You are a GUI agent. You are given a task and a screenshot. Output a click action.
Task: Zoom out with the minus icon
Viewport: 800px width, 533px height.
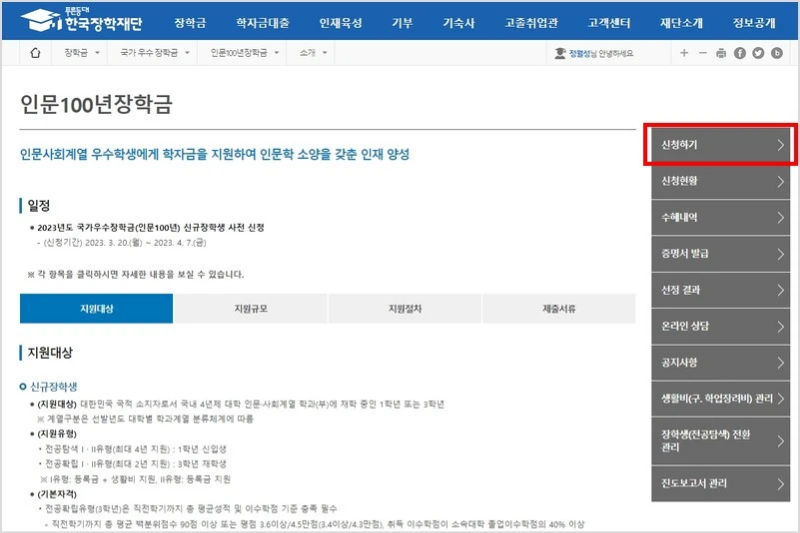(703, 53)
